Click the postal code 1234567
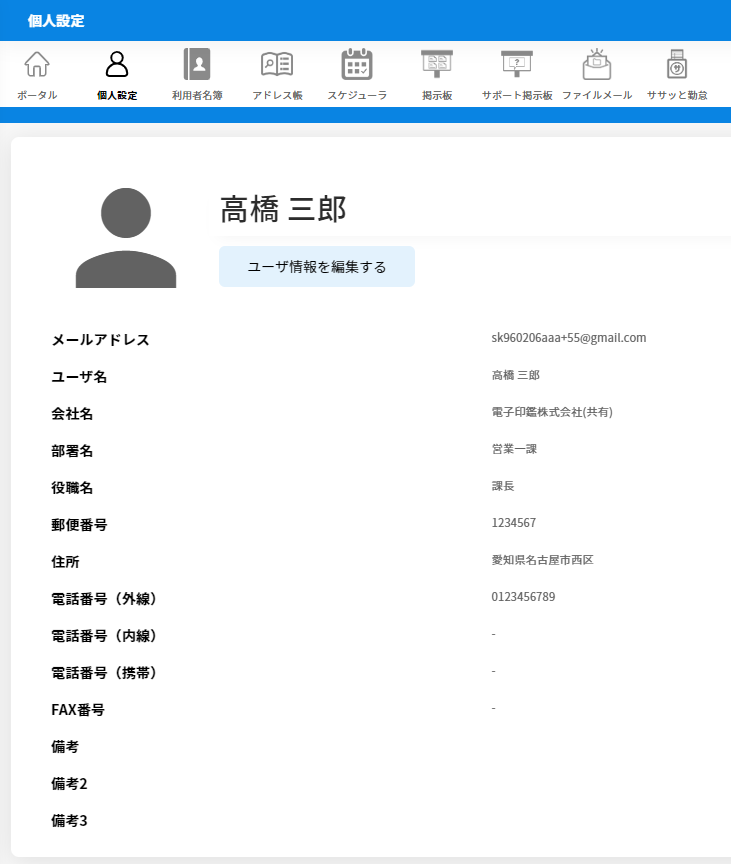Viewport: 731px width, 864px height. click(513, 523)
